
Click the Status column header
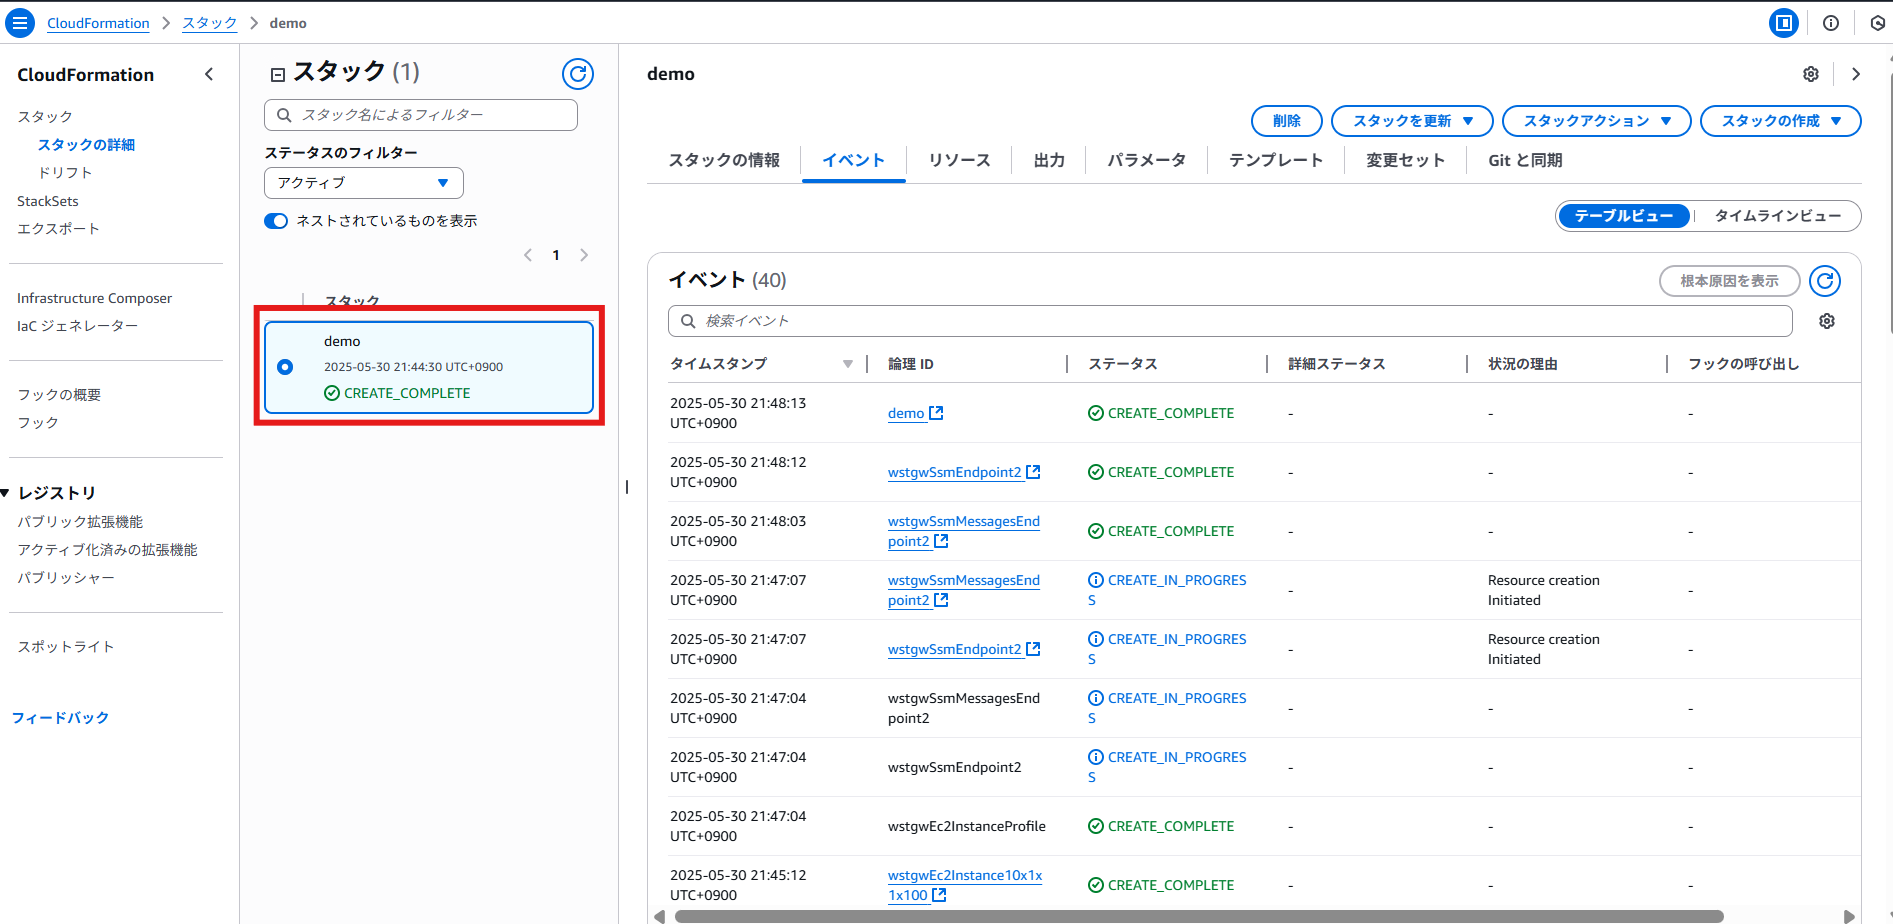[1123, 364]
